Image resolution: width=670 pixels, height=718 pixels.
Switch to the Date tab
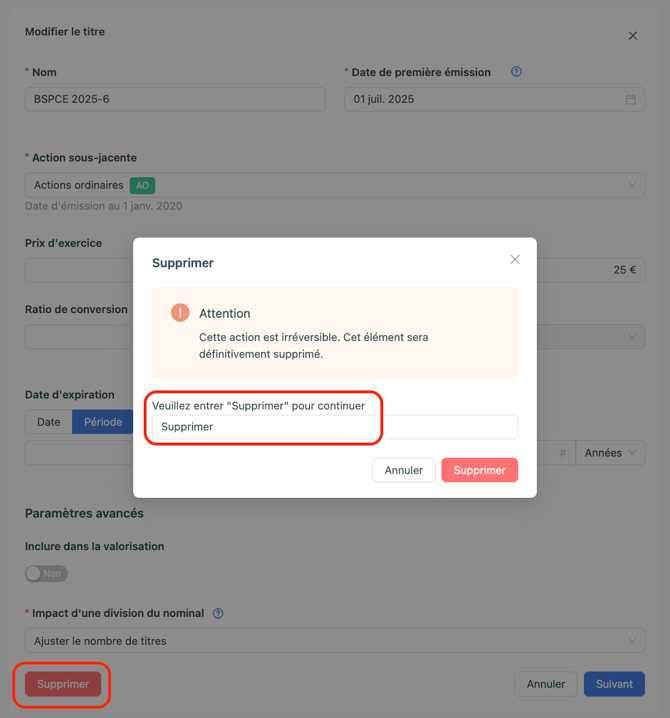coord(49,422)
